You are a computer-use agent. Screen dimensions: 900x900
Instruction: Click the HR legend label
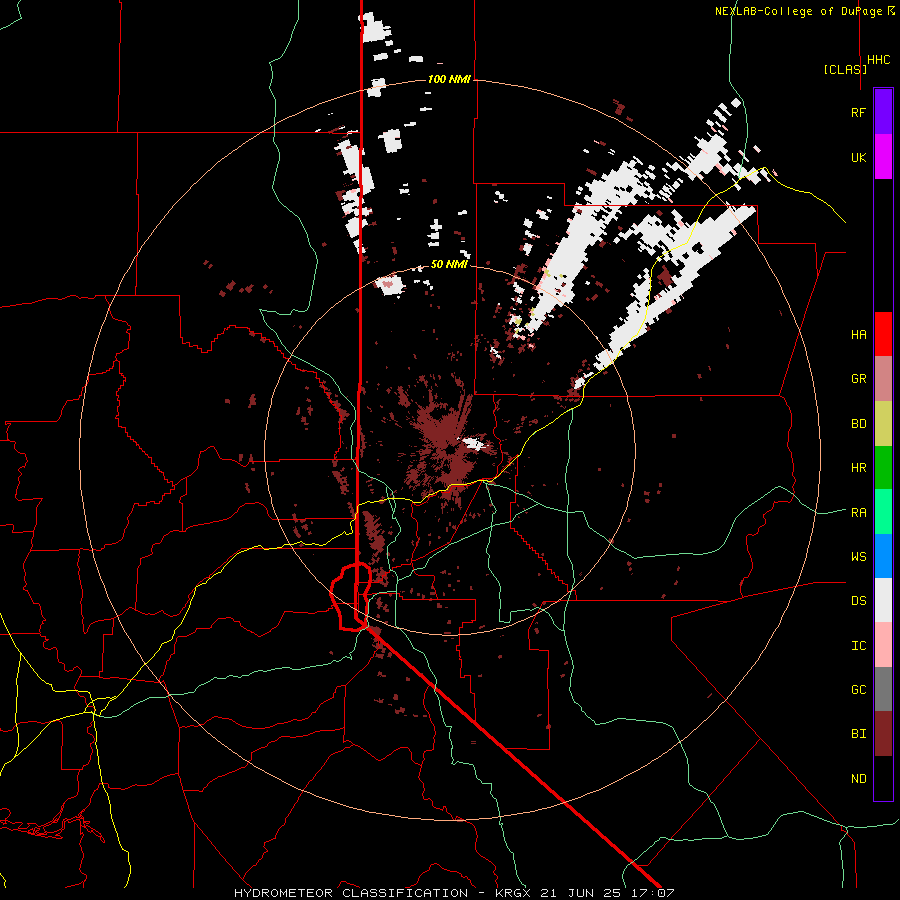point(858,468)
